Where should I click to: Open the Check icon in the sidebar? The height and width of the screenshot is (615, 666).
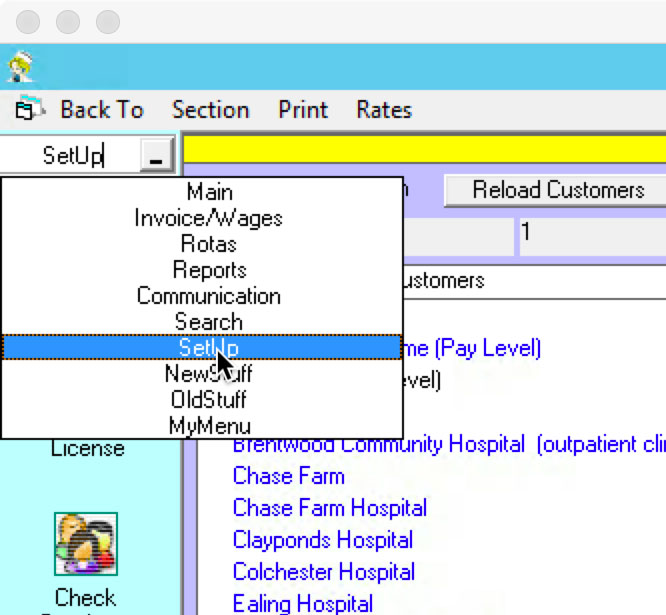tap(86, 545)
